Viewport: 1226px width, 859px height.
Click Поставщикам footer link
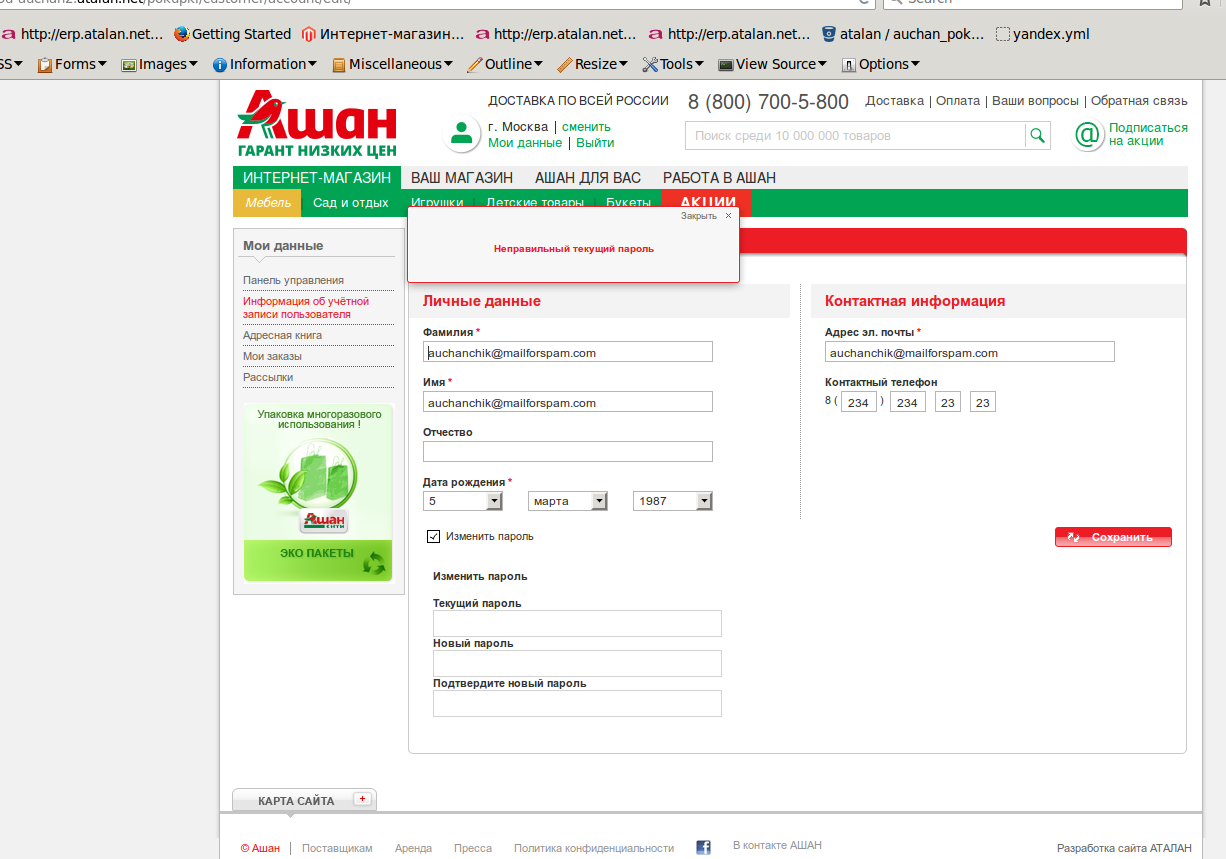(337, 848)
